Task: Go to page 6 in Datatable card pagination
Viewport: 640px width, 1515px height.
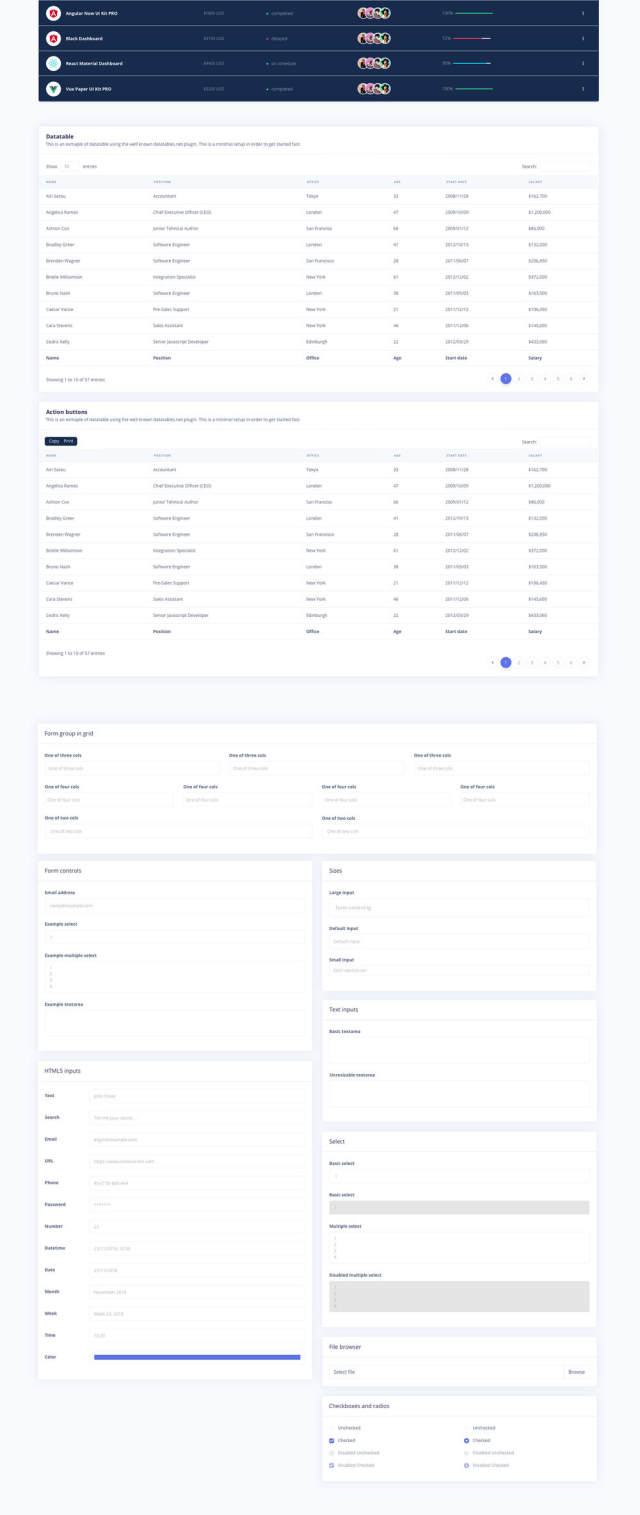Action: point(571,379)
